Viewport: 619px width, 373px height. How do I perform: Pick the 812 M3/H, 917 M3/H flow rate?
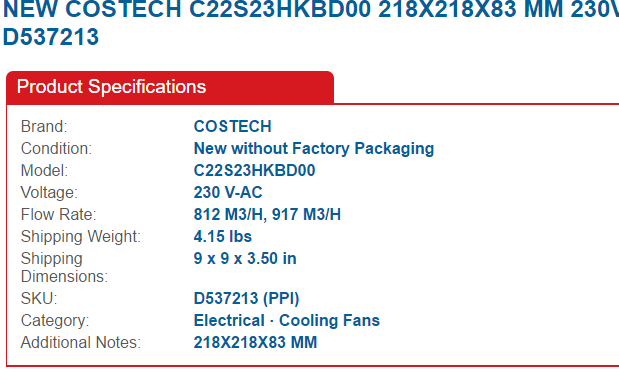[x=267, y=215]
